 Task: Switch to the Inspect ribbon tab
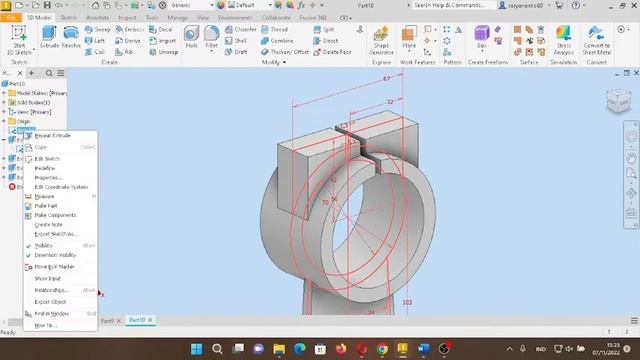[127, 18]
